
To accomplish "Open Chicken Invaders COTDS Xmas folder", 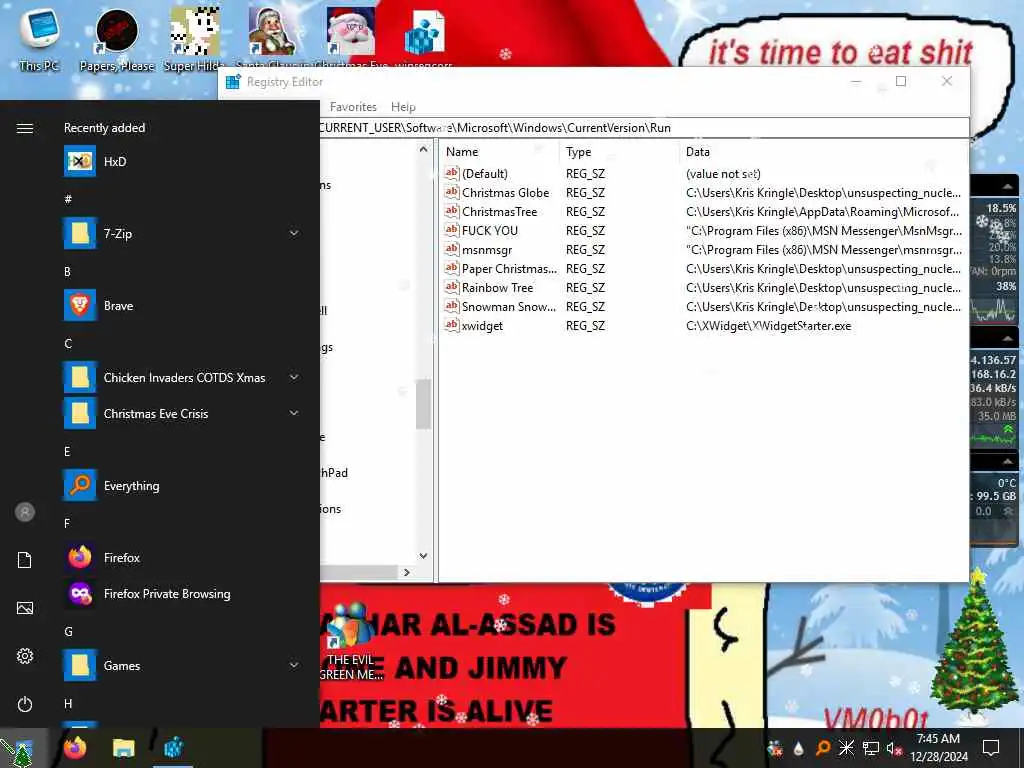I will (183, 377).
